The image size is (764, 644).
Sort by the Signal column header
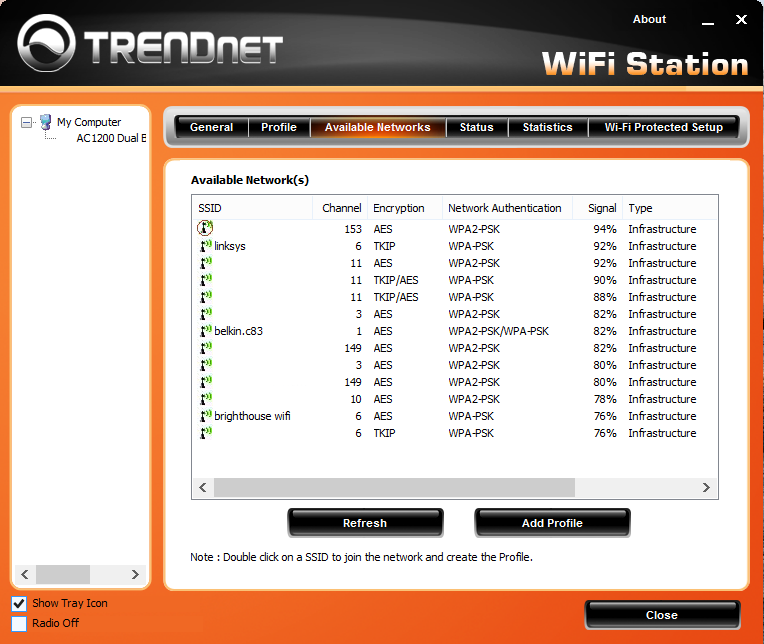click(x=597, y=208)
